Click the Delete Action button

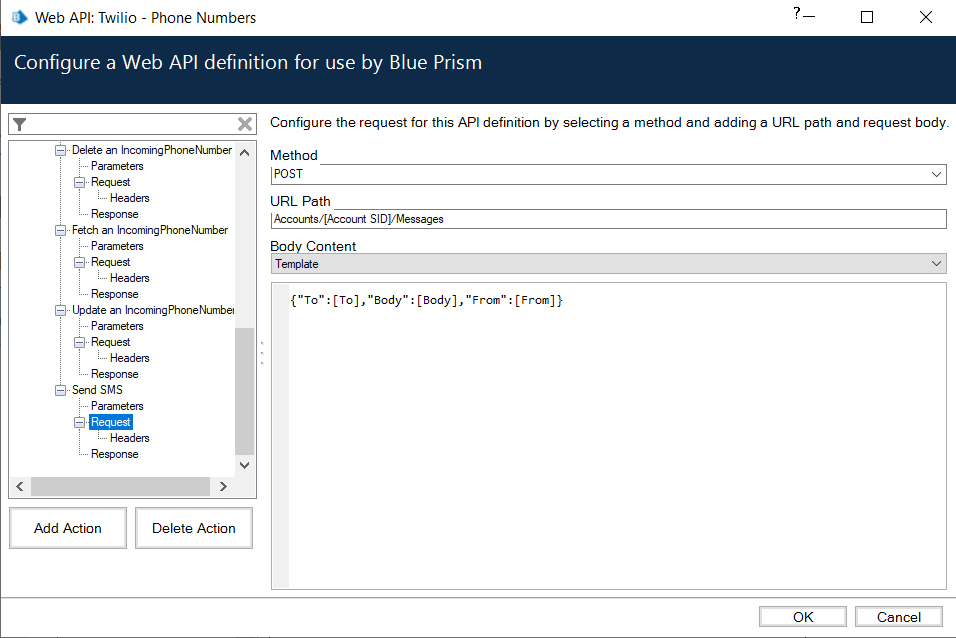(194, 528)
